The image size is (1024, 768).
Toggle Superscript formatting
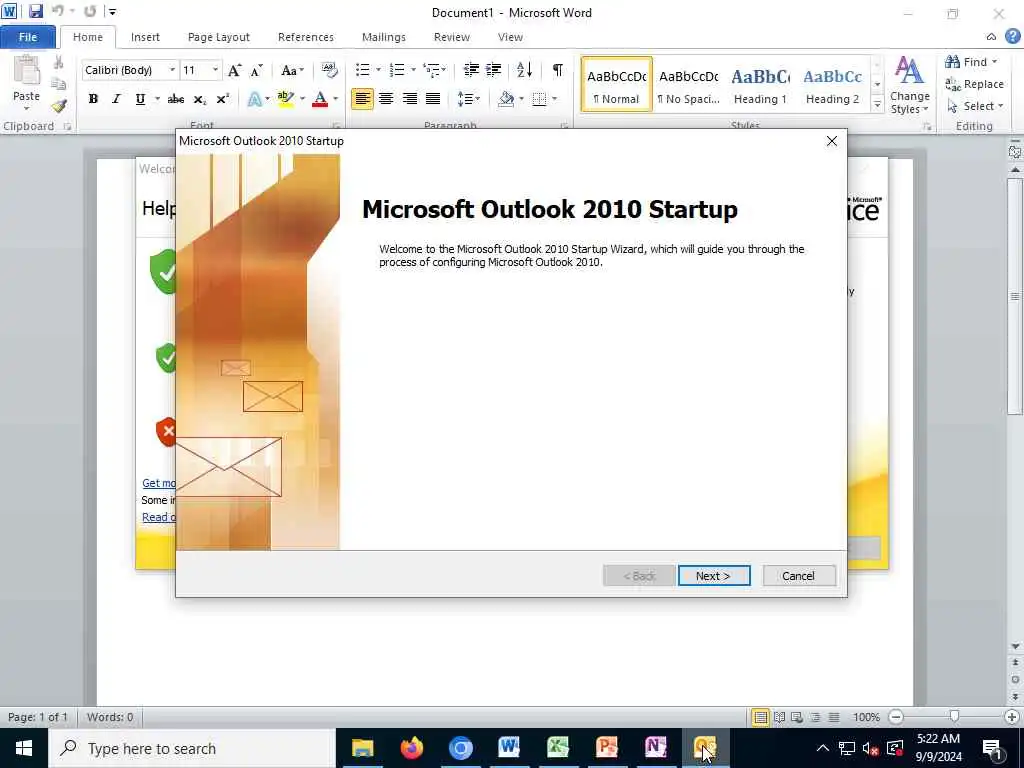click(223, 99)
